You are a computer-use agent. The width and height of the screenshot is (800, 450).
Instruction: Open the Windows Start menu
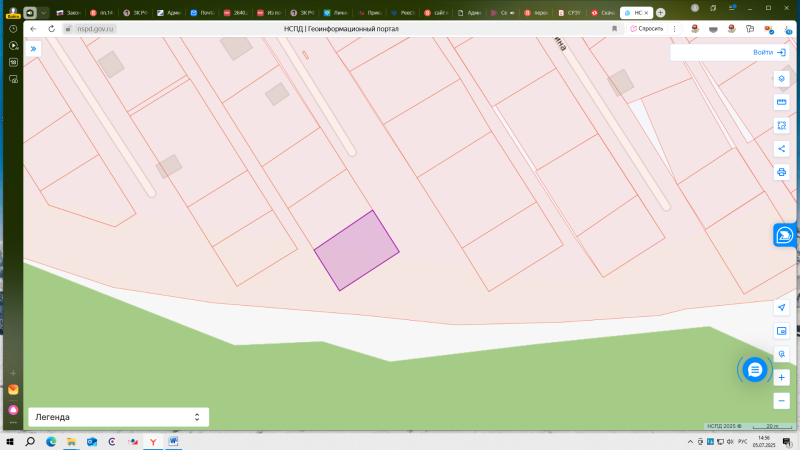(10, 442)
